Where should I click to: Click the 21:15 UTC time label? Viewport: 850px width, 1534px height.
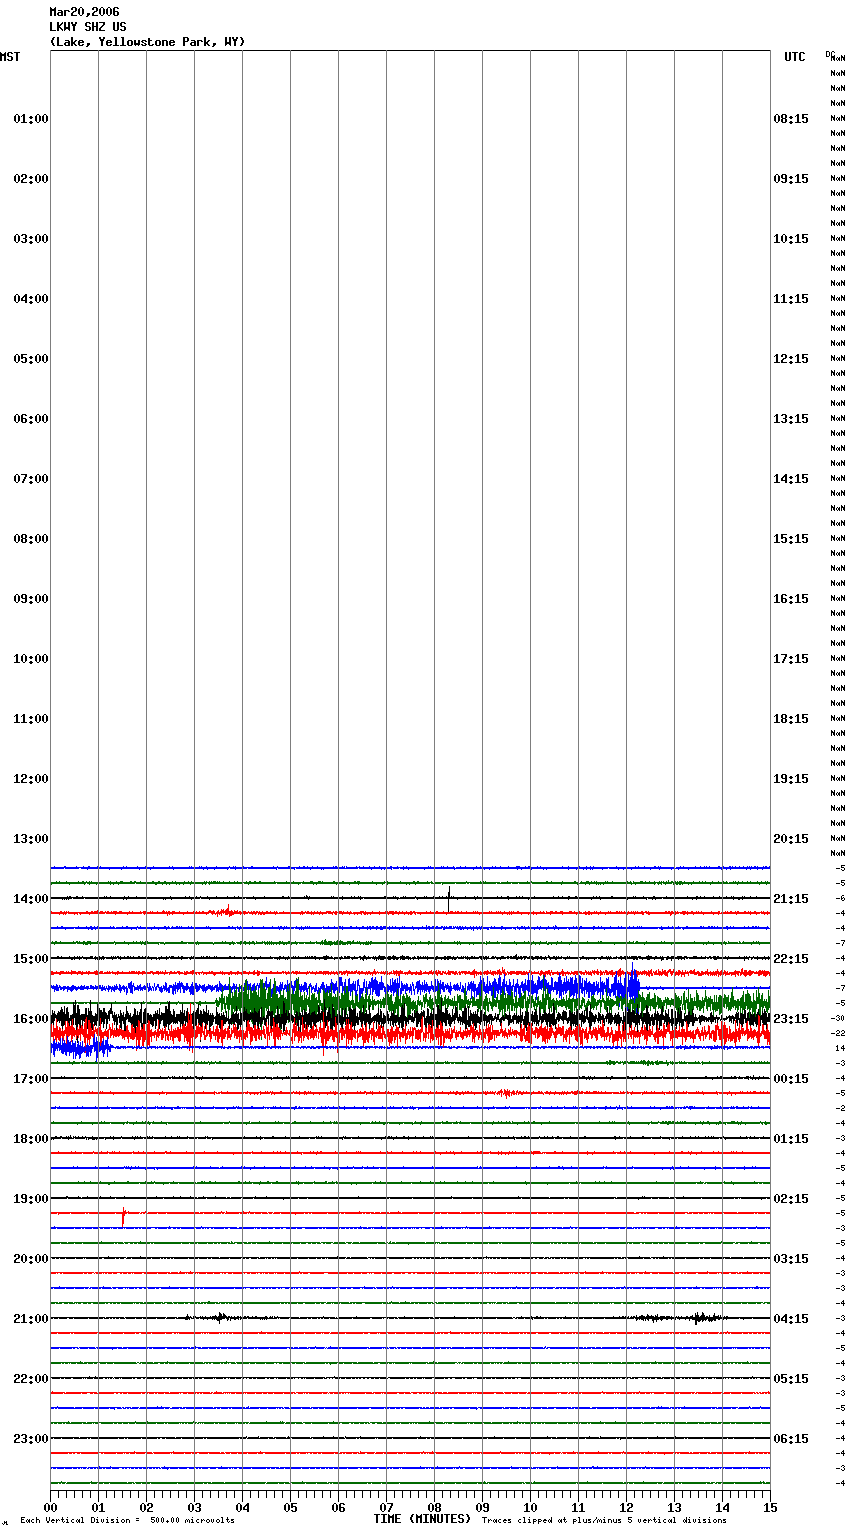(x=791, y=899)
